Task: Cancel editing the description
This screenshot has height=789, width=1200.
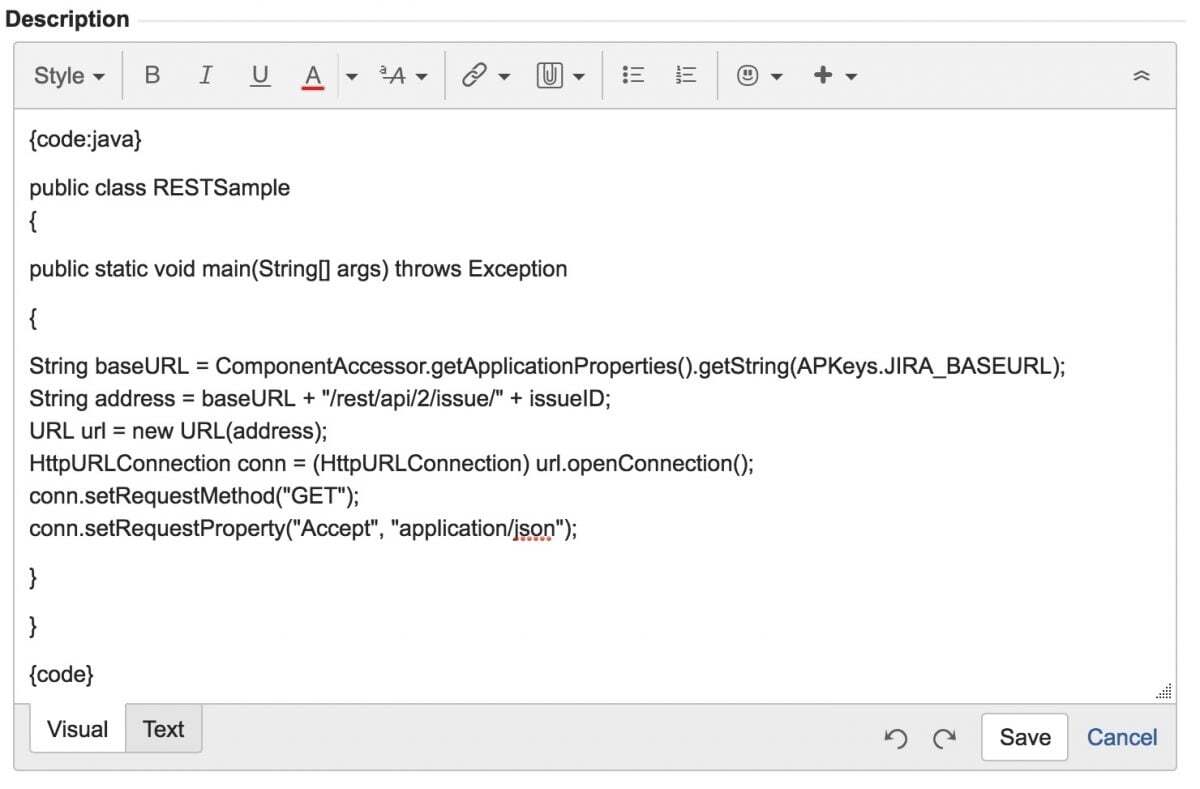Action: tap(1121, 737)
